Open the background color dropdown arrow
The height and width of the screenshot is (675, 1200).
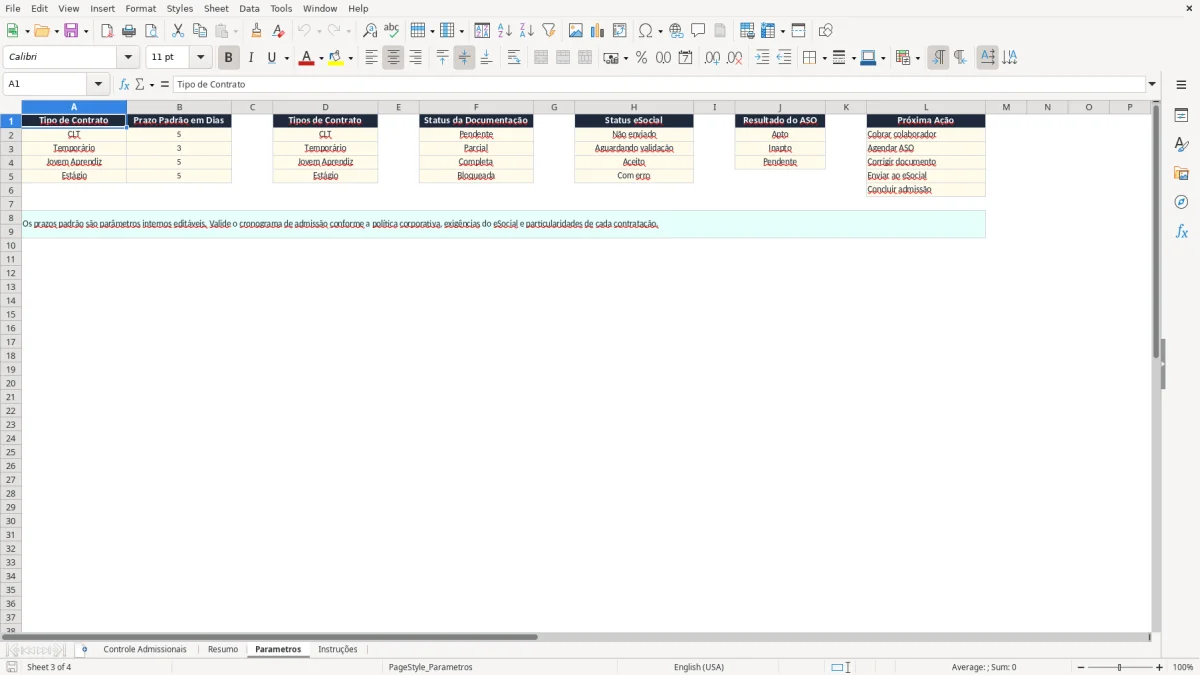point(350,58)
